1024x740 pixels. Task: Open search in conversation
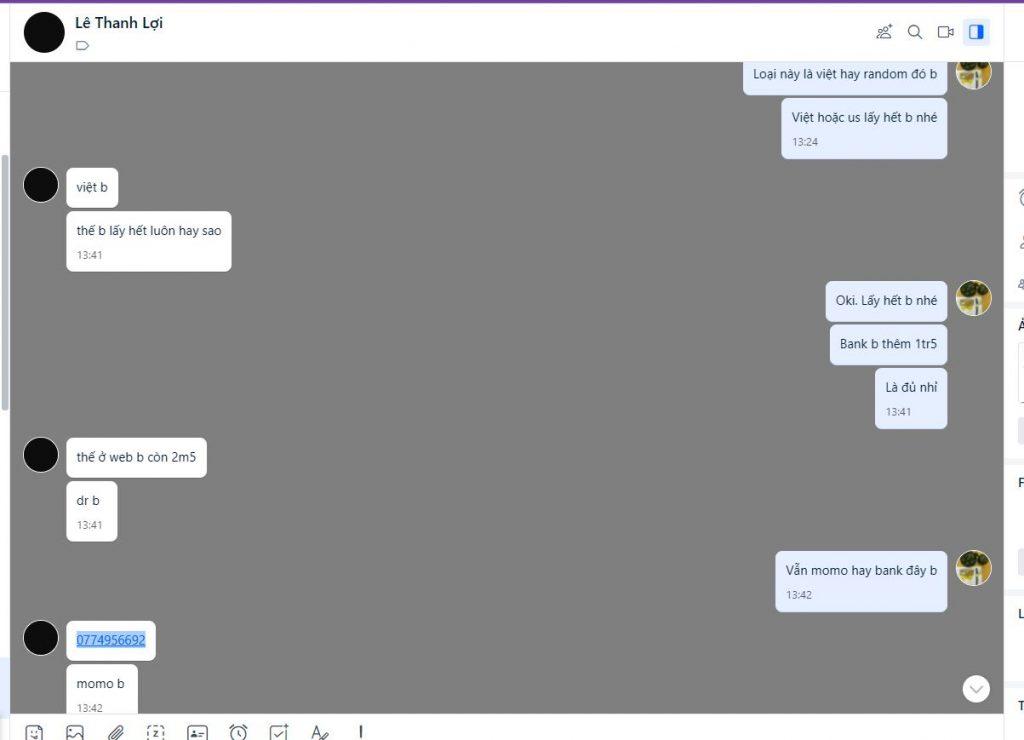(x=915, y=32)
